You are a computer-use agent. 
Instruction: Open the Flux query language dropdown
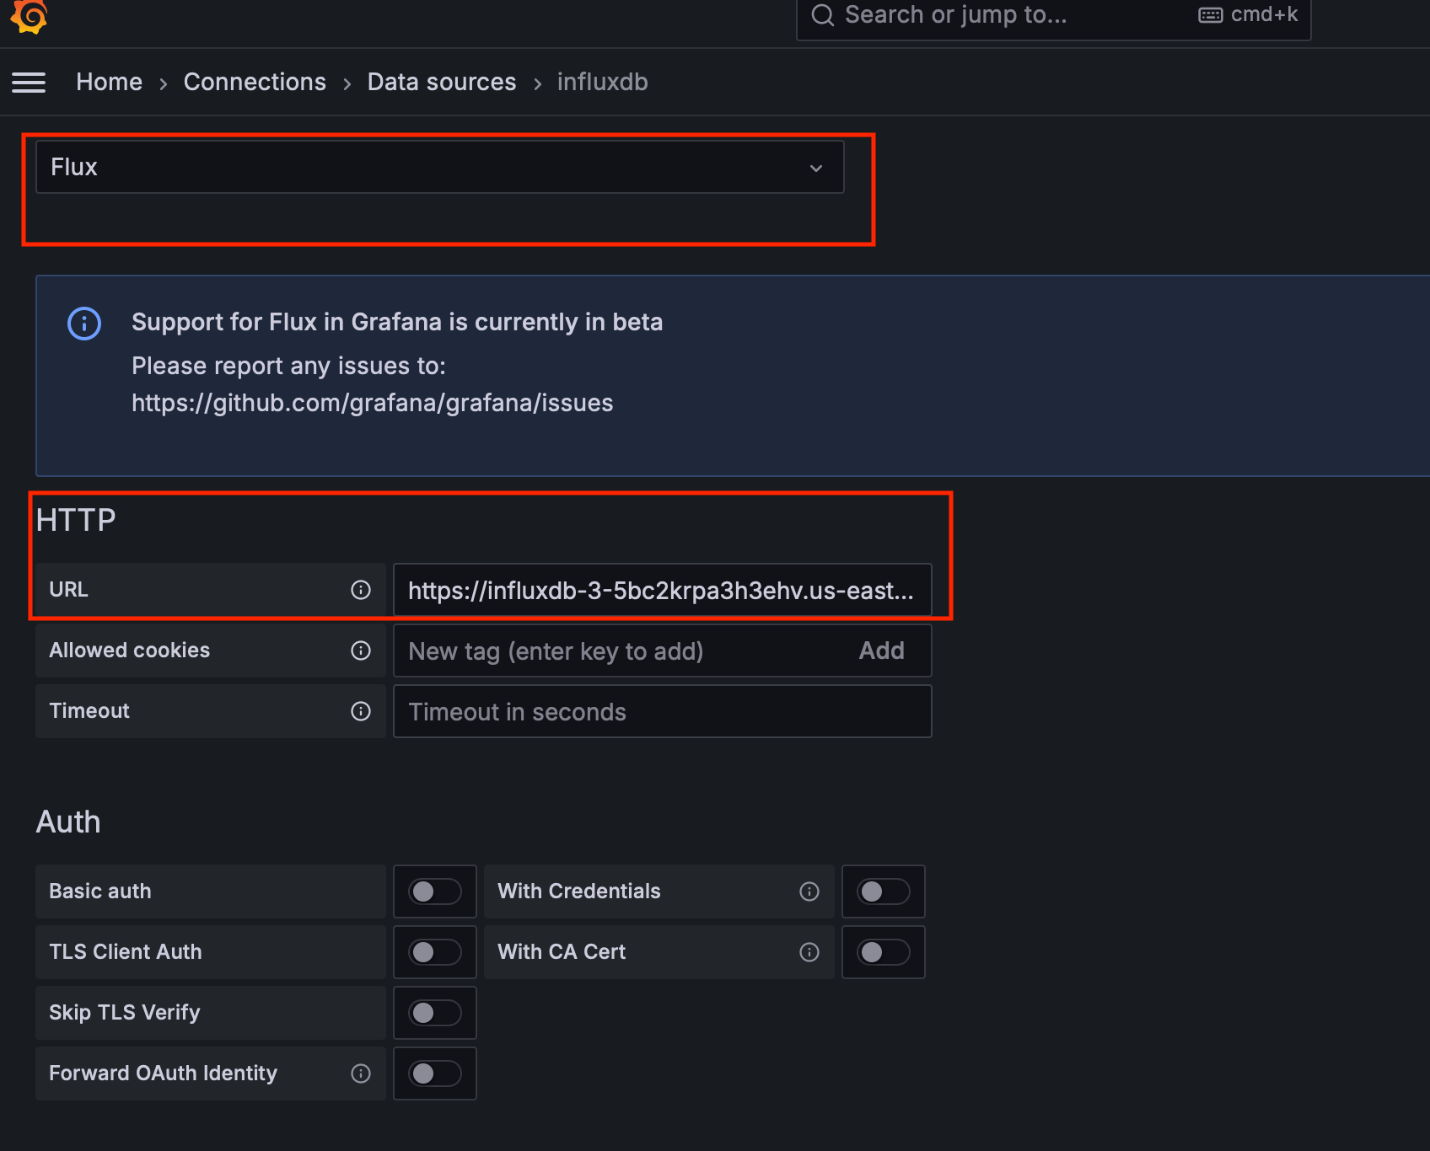[440, 167]
